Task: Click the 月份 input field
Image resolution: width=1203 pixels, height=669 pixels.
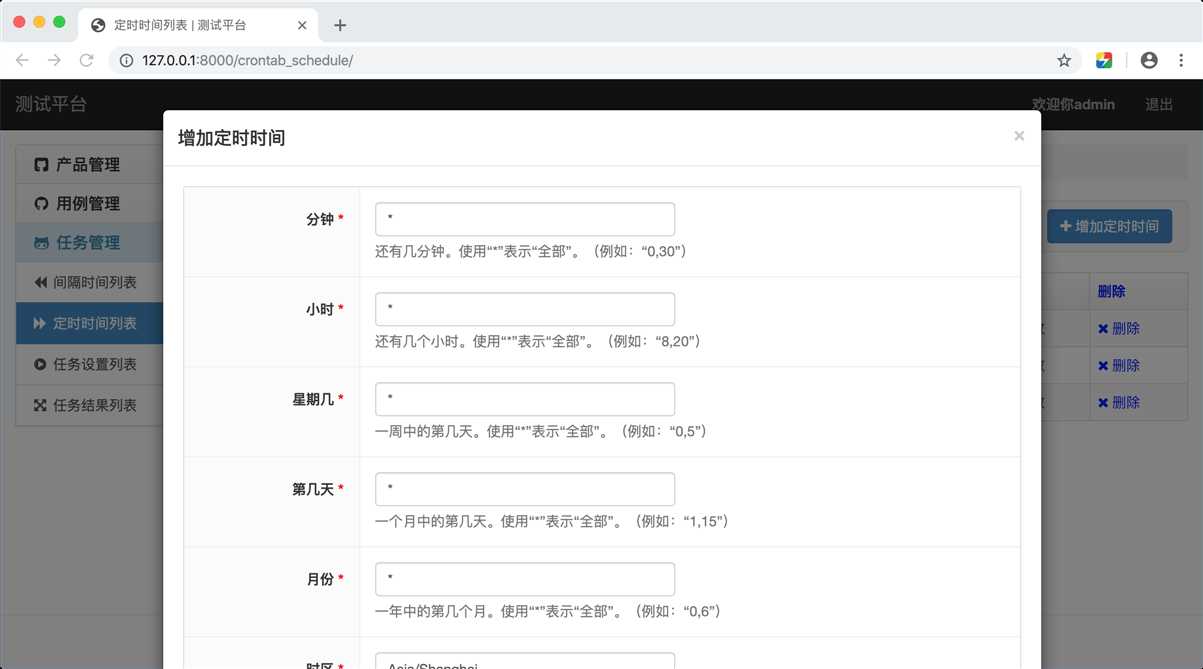Action: coord(525,579)
